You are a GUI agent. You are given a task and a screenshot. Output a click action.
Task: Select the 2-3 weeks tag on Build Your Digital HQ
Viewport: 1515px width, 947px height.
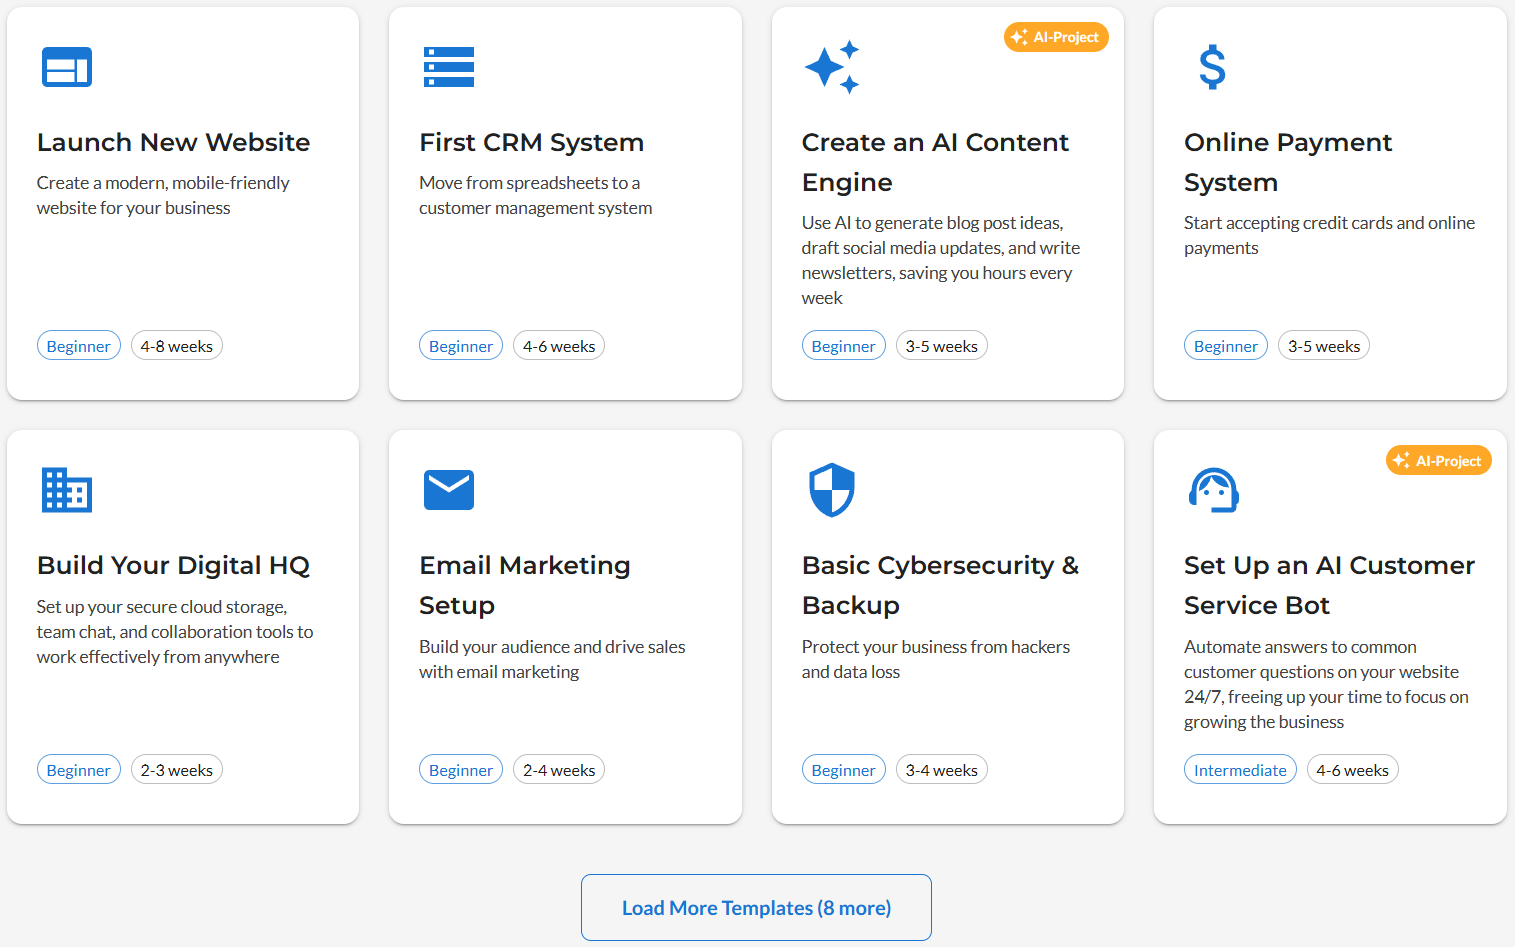176,769
